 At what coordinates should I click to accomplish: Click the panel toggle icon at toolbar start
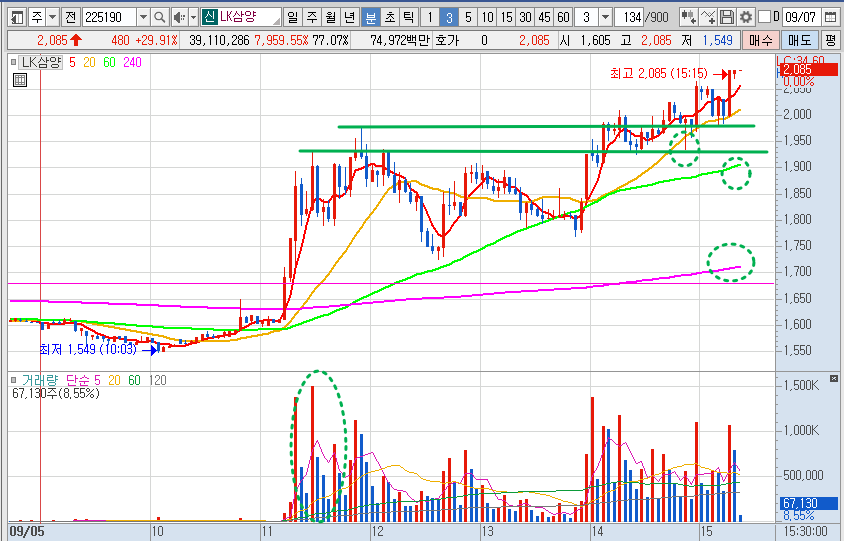[x=17, y=18]
